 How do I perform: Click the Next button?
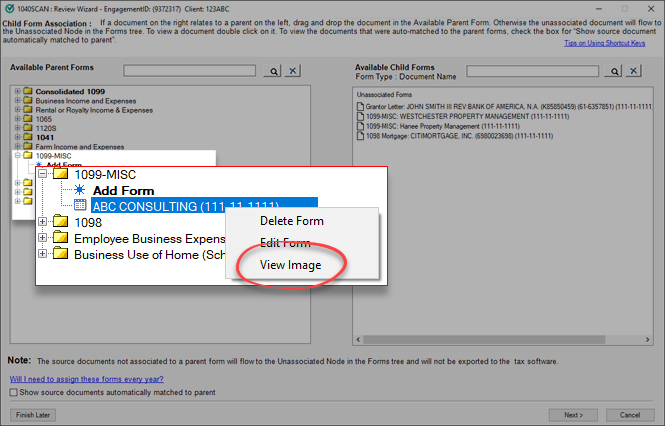pyautogui.click(x=573, y=414)
